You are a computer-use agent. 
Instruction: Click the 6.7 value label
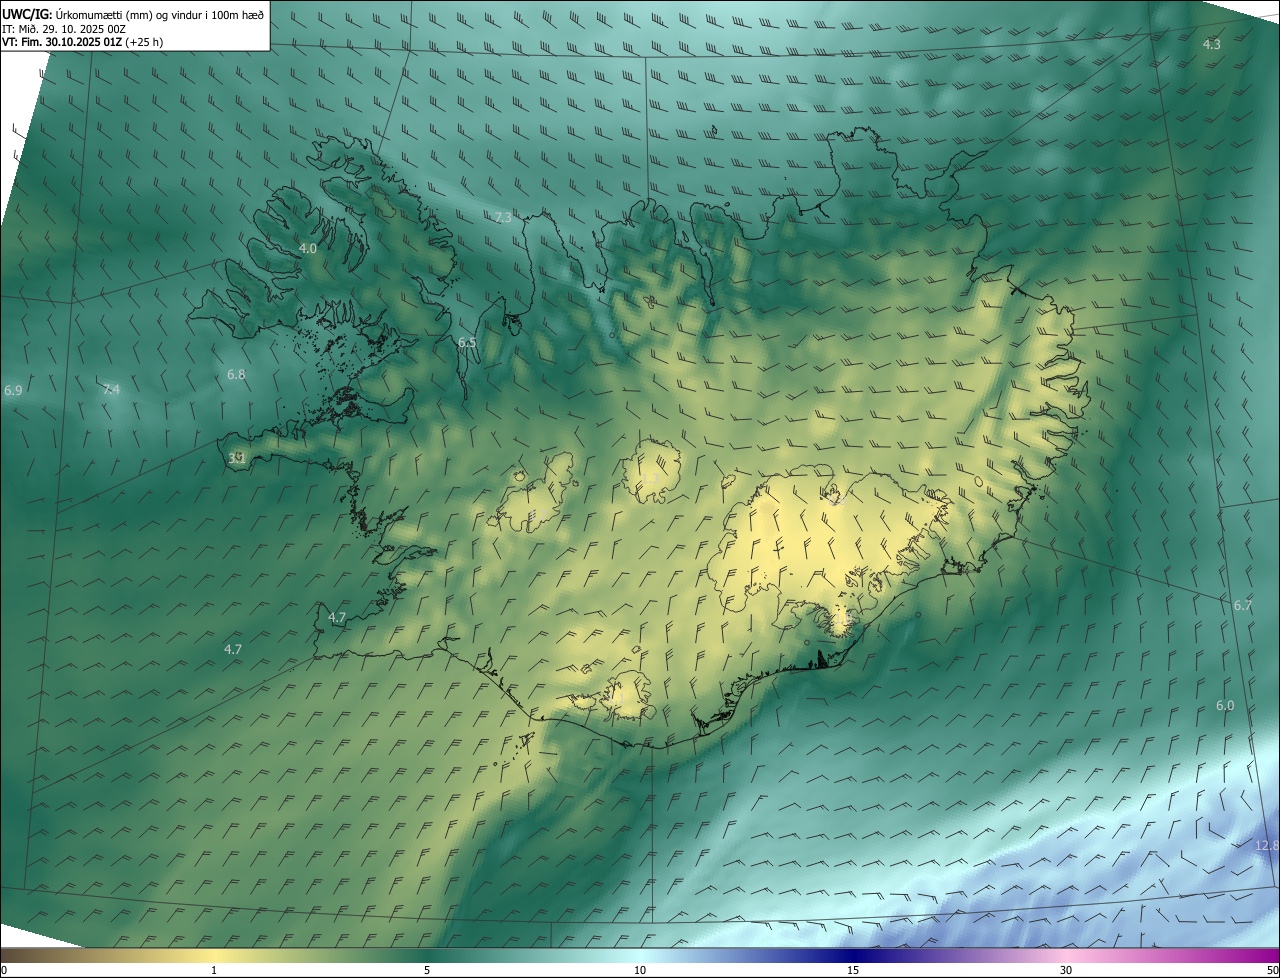pyautogui.click(x=1242, y=605)
